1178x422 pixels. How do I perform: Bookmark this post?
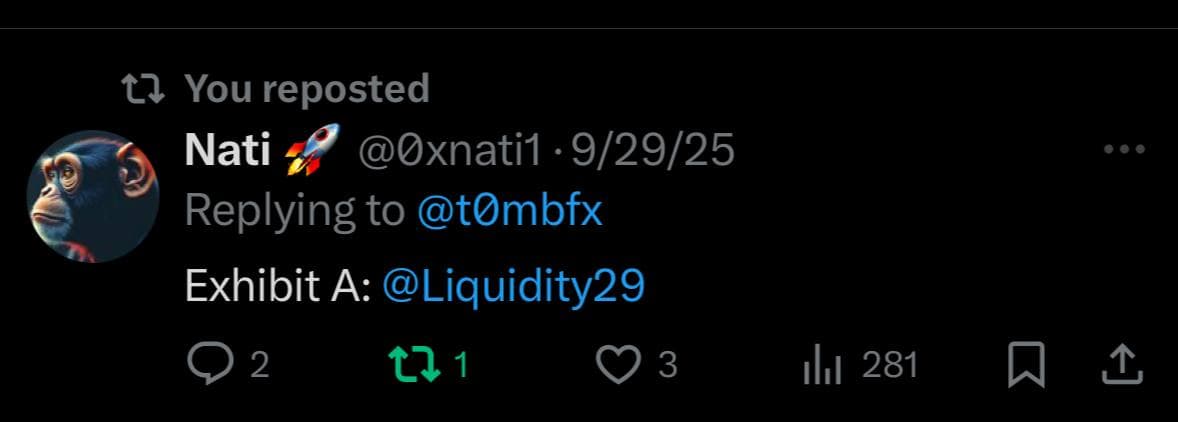coord(1026,364)
